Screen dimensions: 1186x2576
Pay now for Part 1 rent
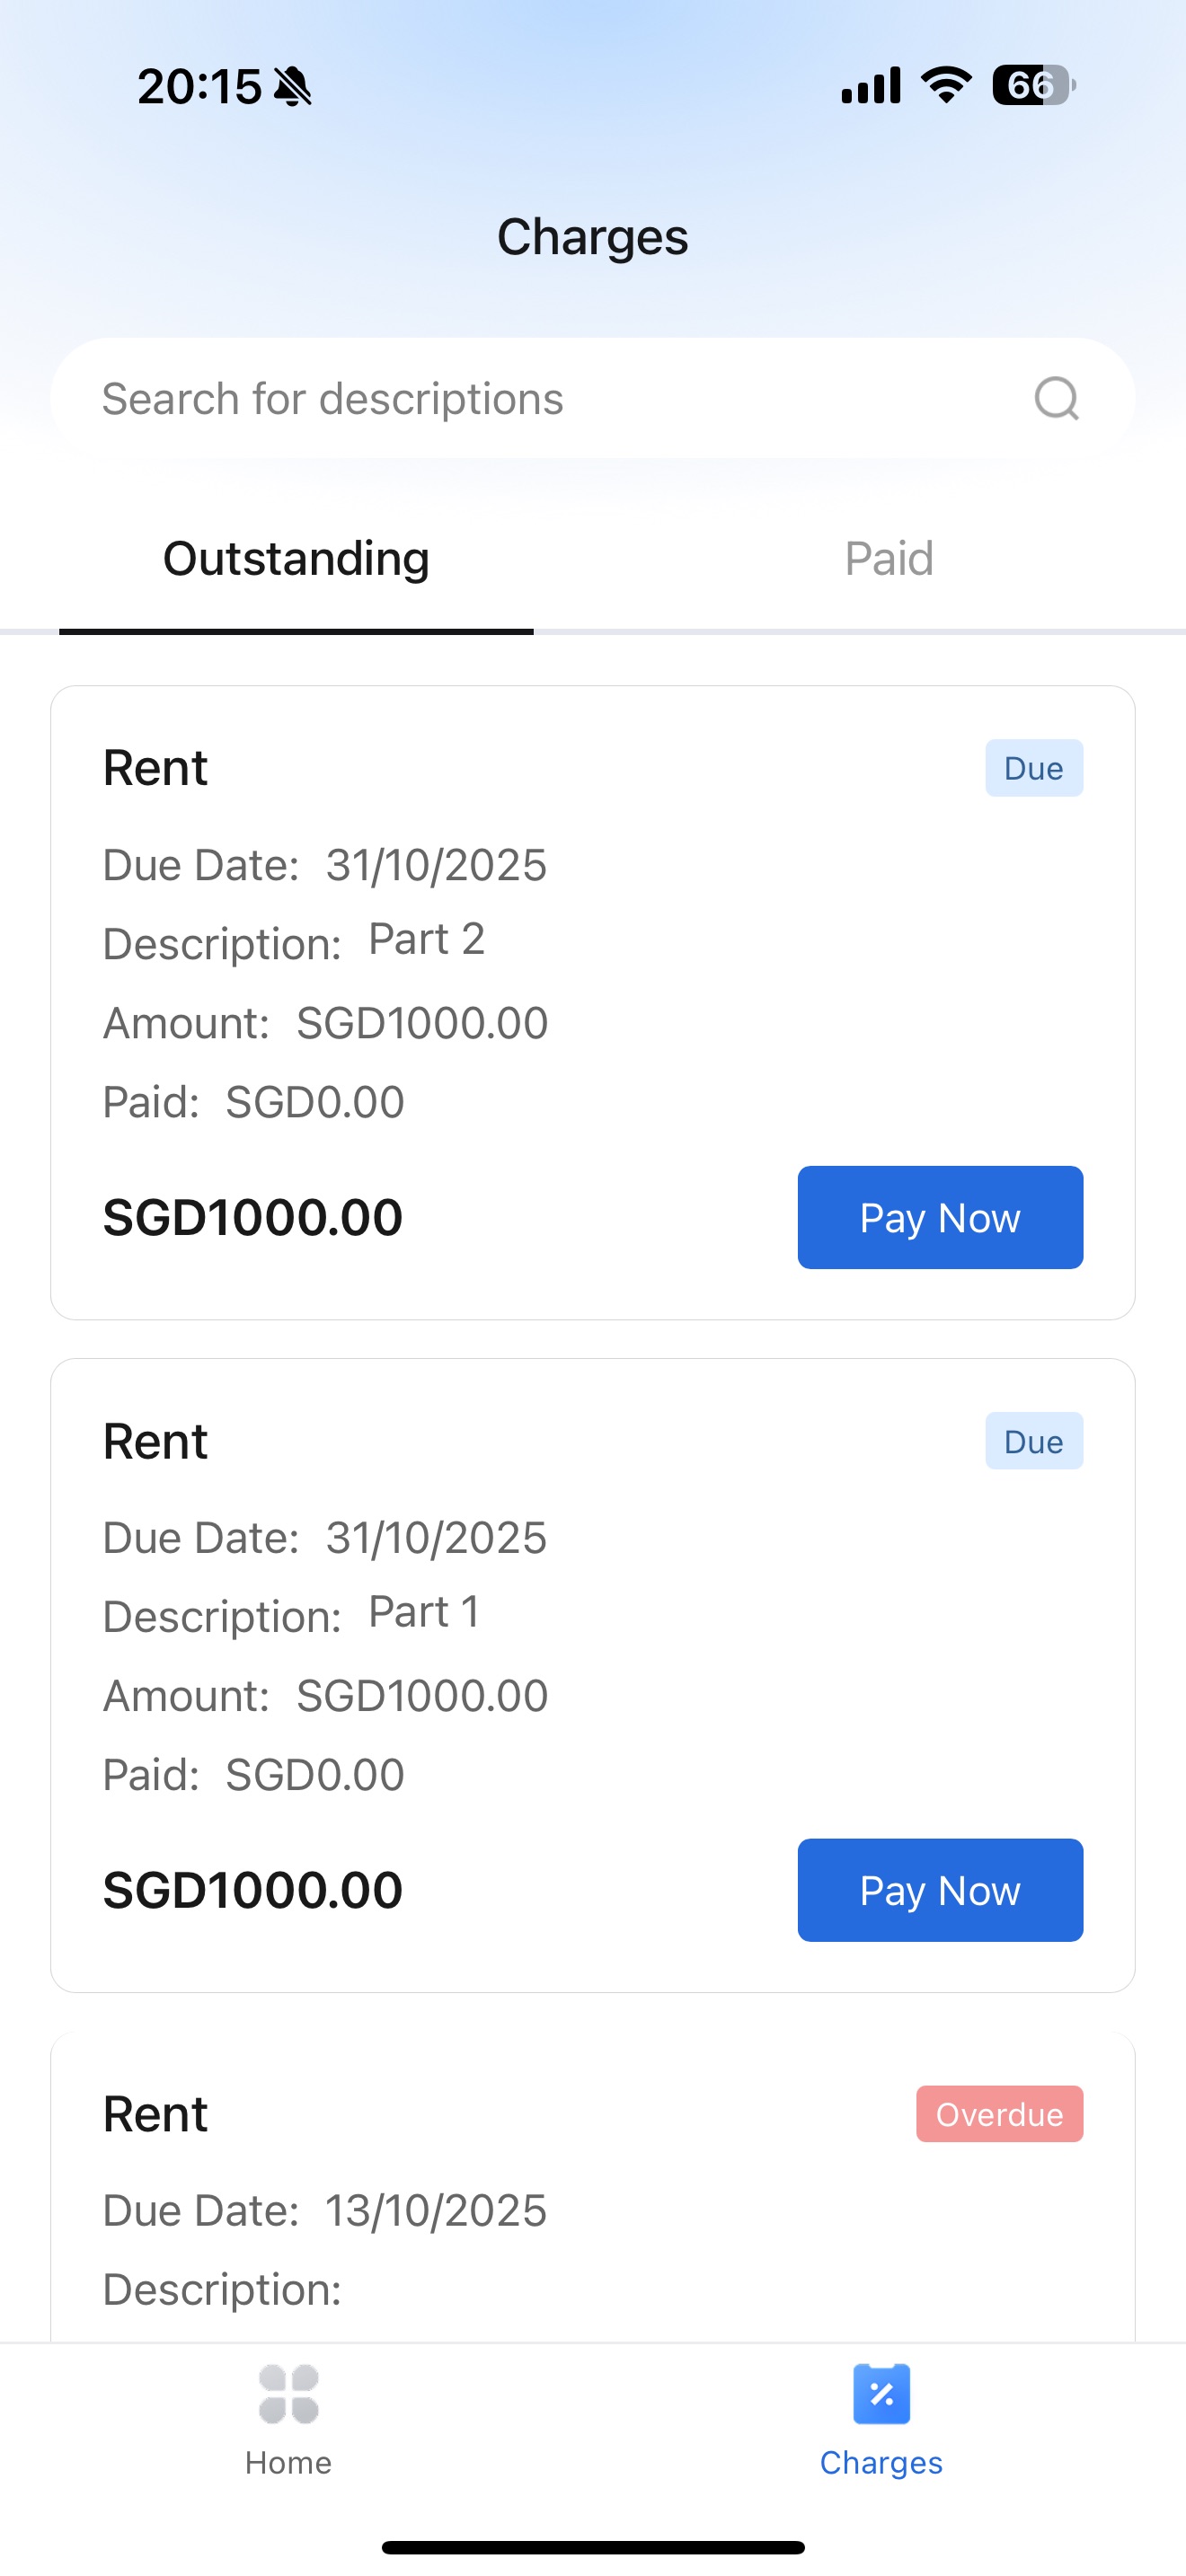[940, 1890]
